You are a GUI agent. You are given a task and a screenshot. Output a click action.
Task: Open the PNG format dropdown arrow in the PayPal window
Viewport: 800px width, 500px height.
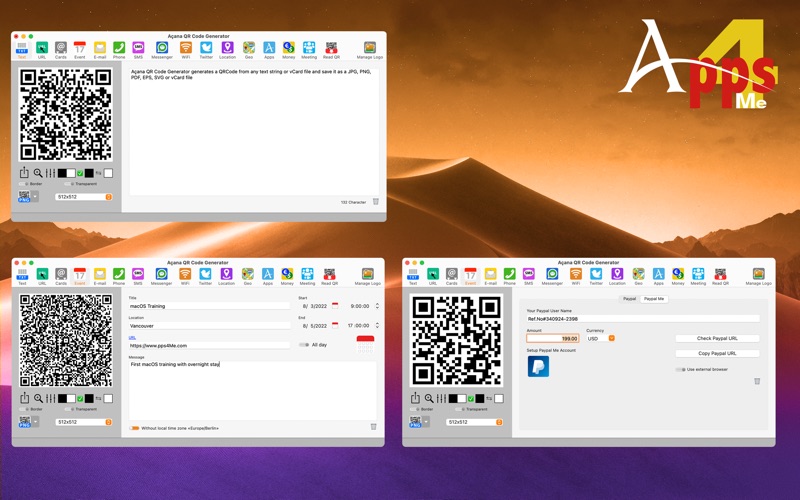pyautogui.click(x=426, y=422)
